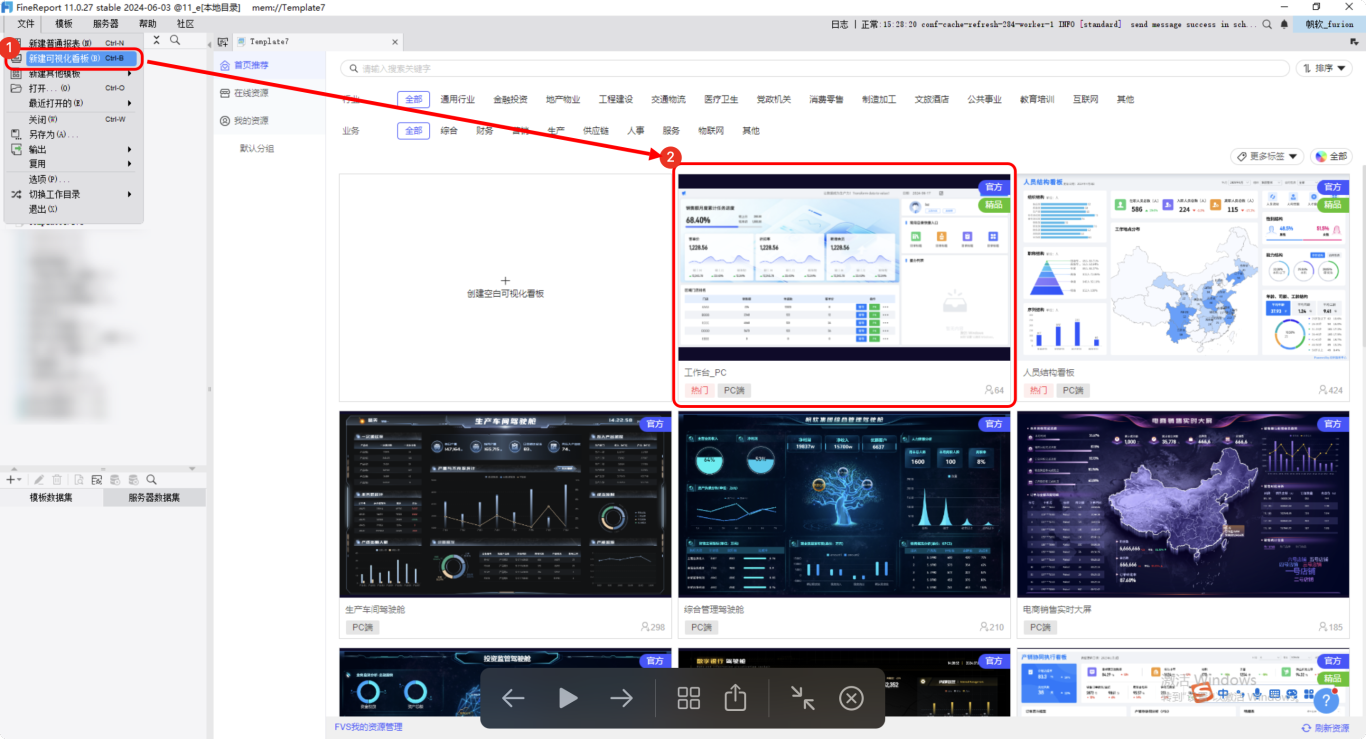Viewport: 1366px width, 739px height.
Task: Click the search icon in the top bar
Action: point(1267,24)
